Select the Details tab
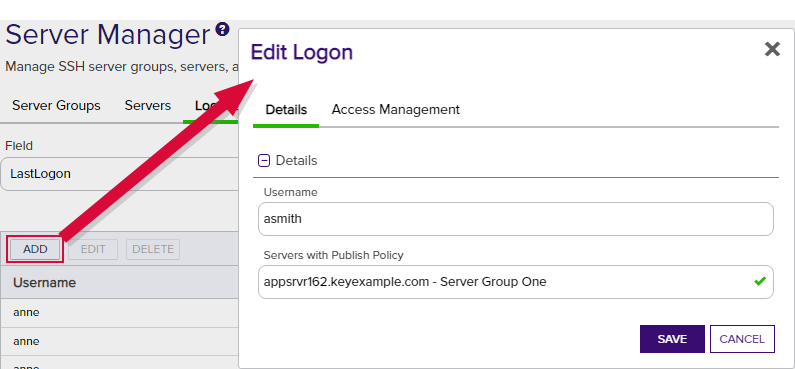The image size is (795, 369). [286, 109]
